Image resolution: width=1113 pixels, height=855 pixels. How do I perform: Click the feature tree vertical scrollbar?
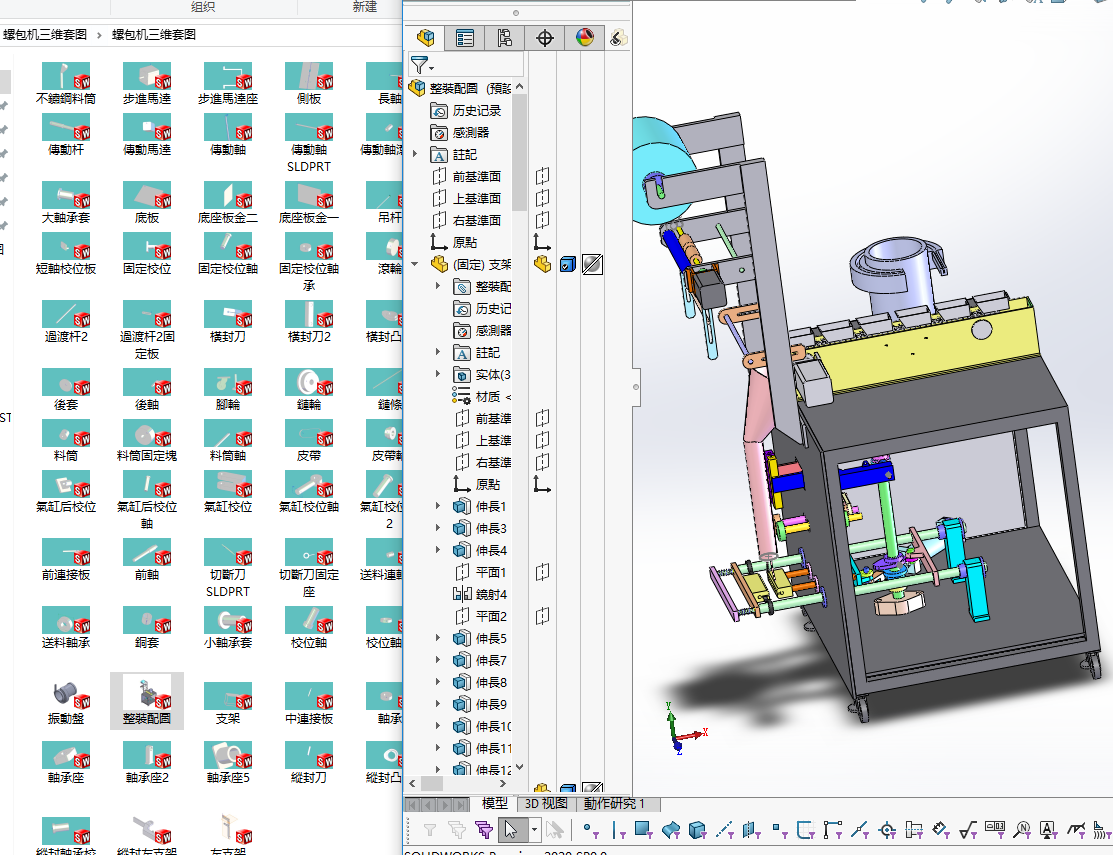coord(520,150)
